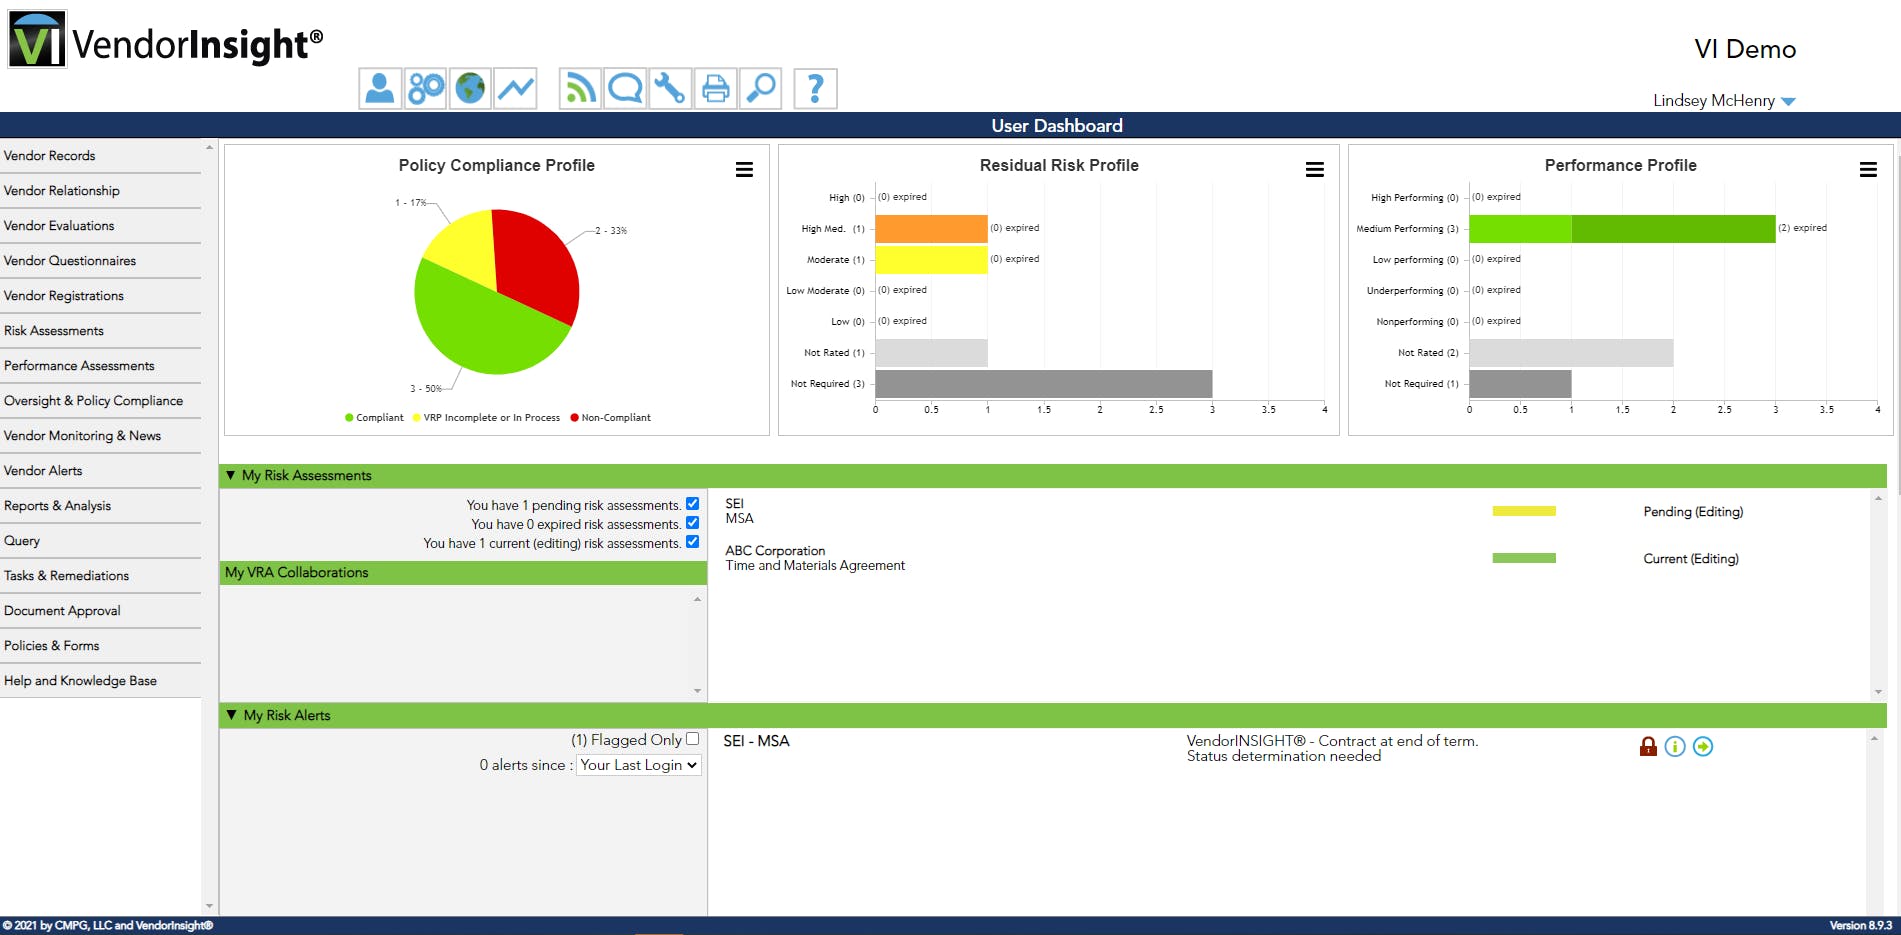The height and width of the screenshot is (935, 1901).
Task: Click risk assessments list scrollbar down arrow
Action: [1878, 691]
